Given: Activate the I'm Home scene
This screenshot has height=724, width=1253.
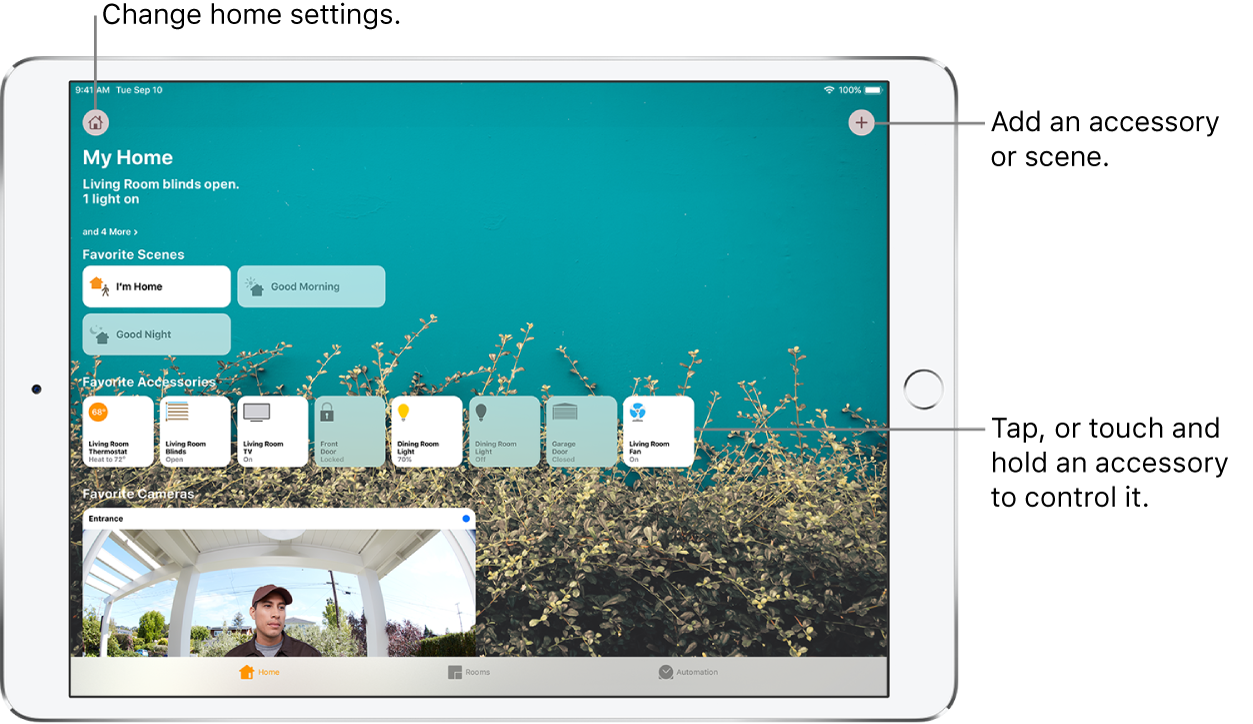Looking at the screenshot, I should [x=156, y=286].
